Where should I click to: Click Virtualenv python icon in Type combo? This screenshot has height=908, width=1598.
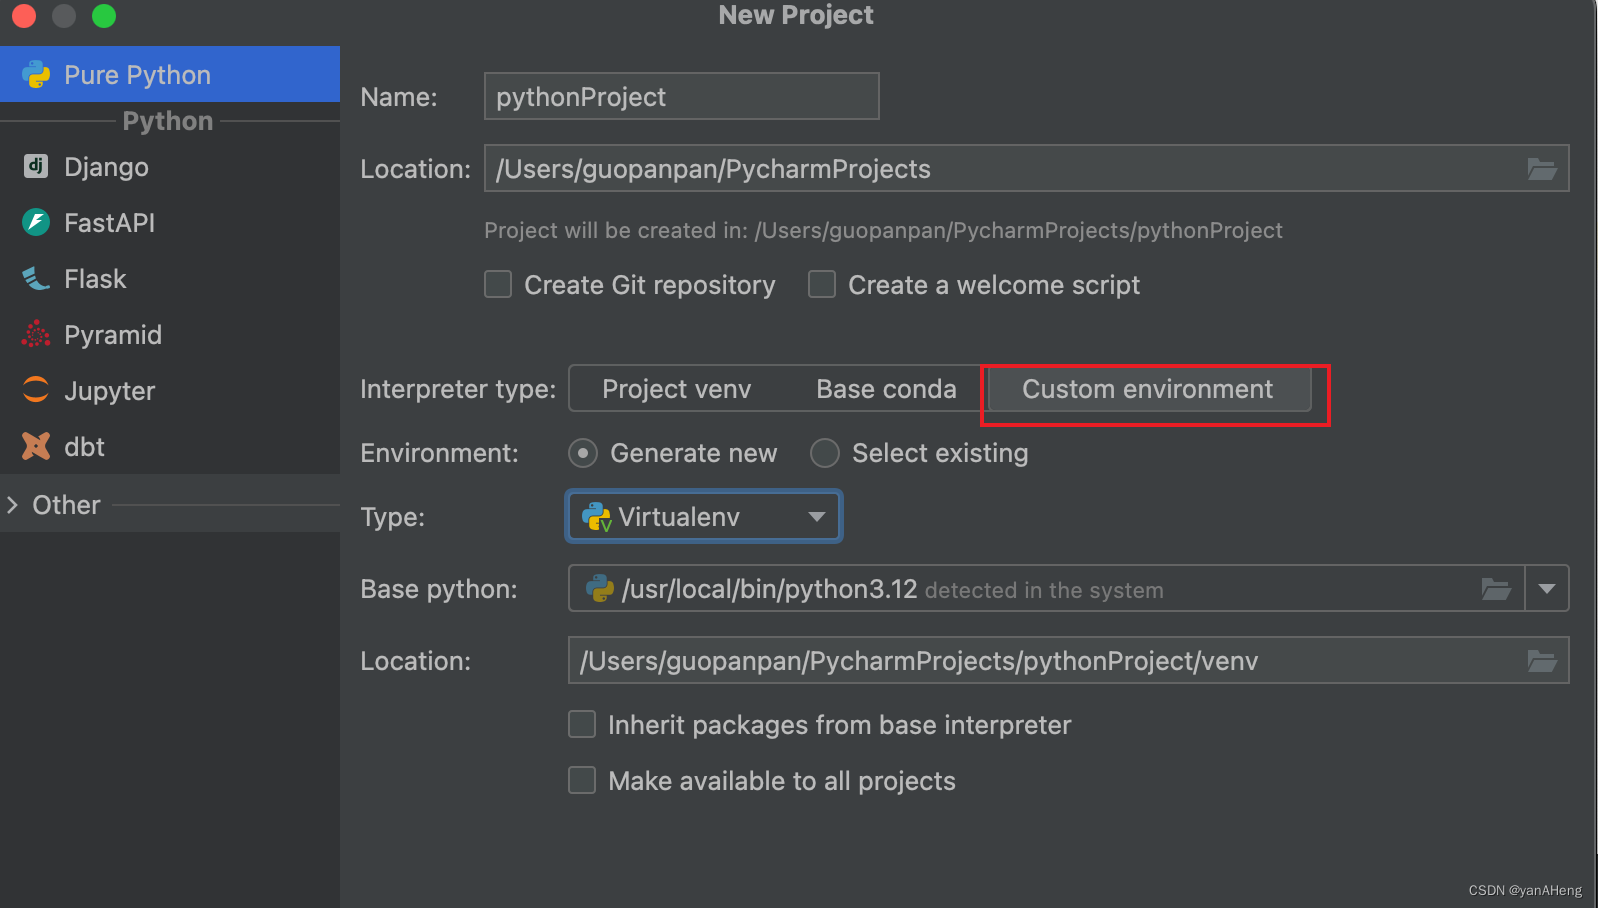597,517
